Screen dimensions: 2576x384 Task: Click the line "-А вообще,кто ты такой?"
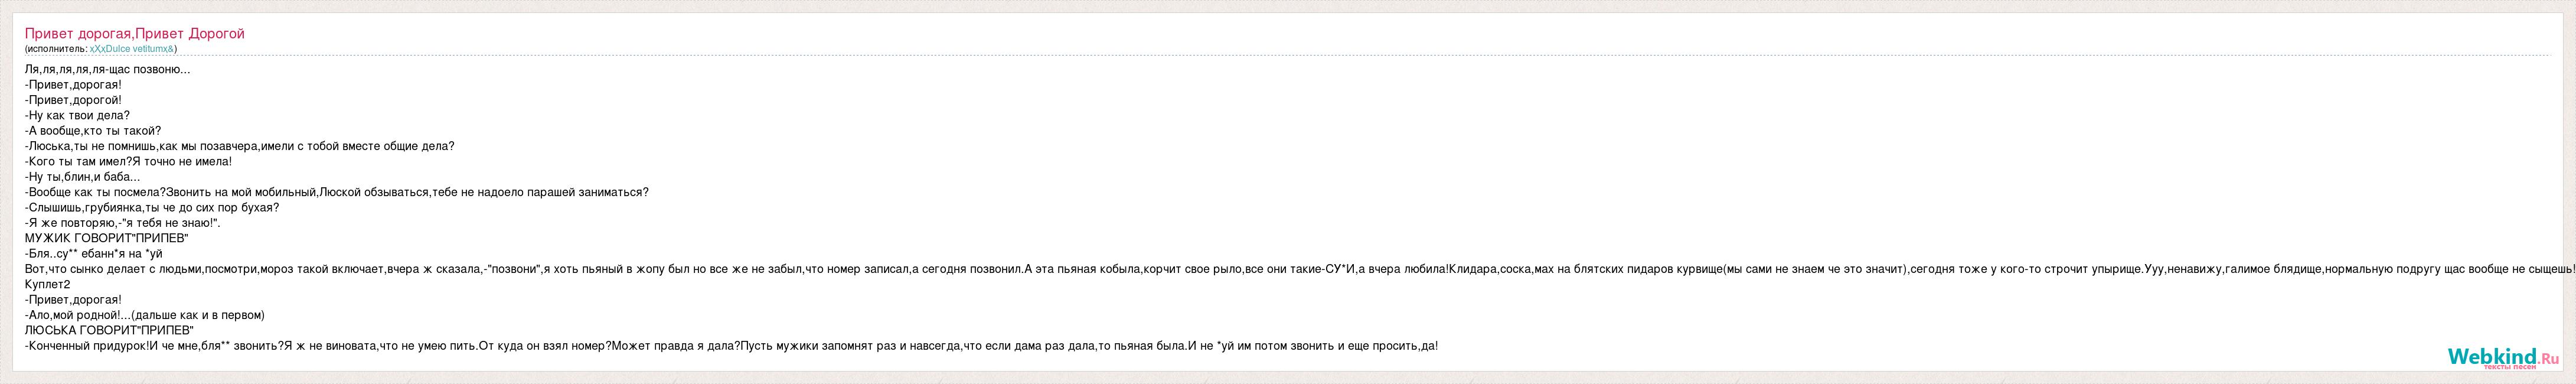pyautogui.click(x=92, y=131)
